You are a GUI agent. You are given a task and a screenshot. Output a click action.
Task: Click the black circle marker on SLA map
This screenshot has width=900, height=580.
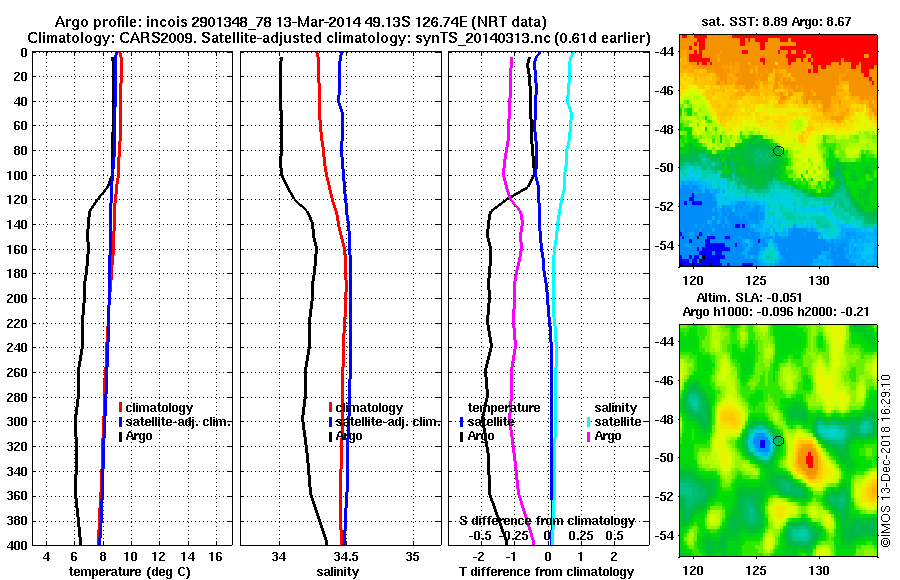click(x=778, y=441)
